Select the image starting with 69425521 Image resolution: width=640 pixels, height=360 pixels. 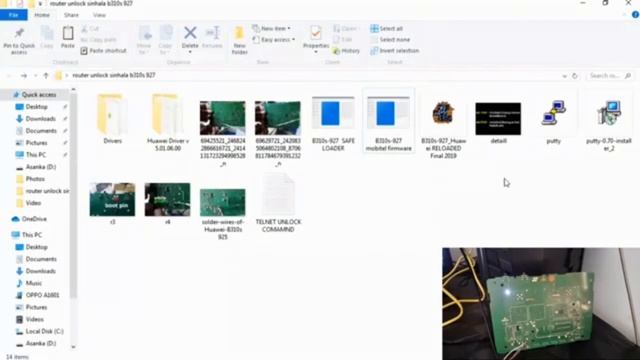point(222,133)
